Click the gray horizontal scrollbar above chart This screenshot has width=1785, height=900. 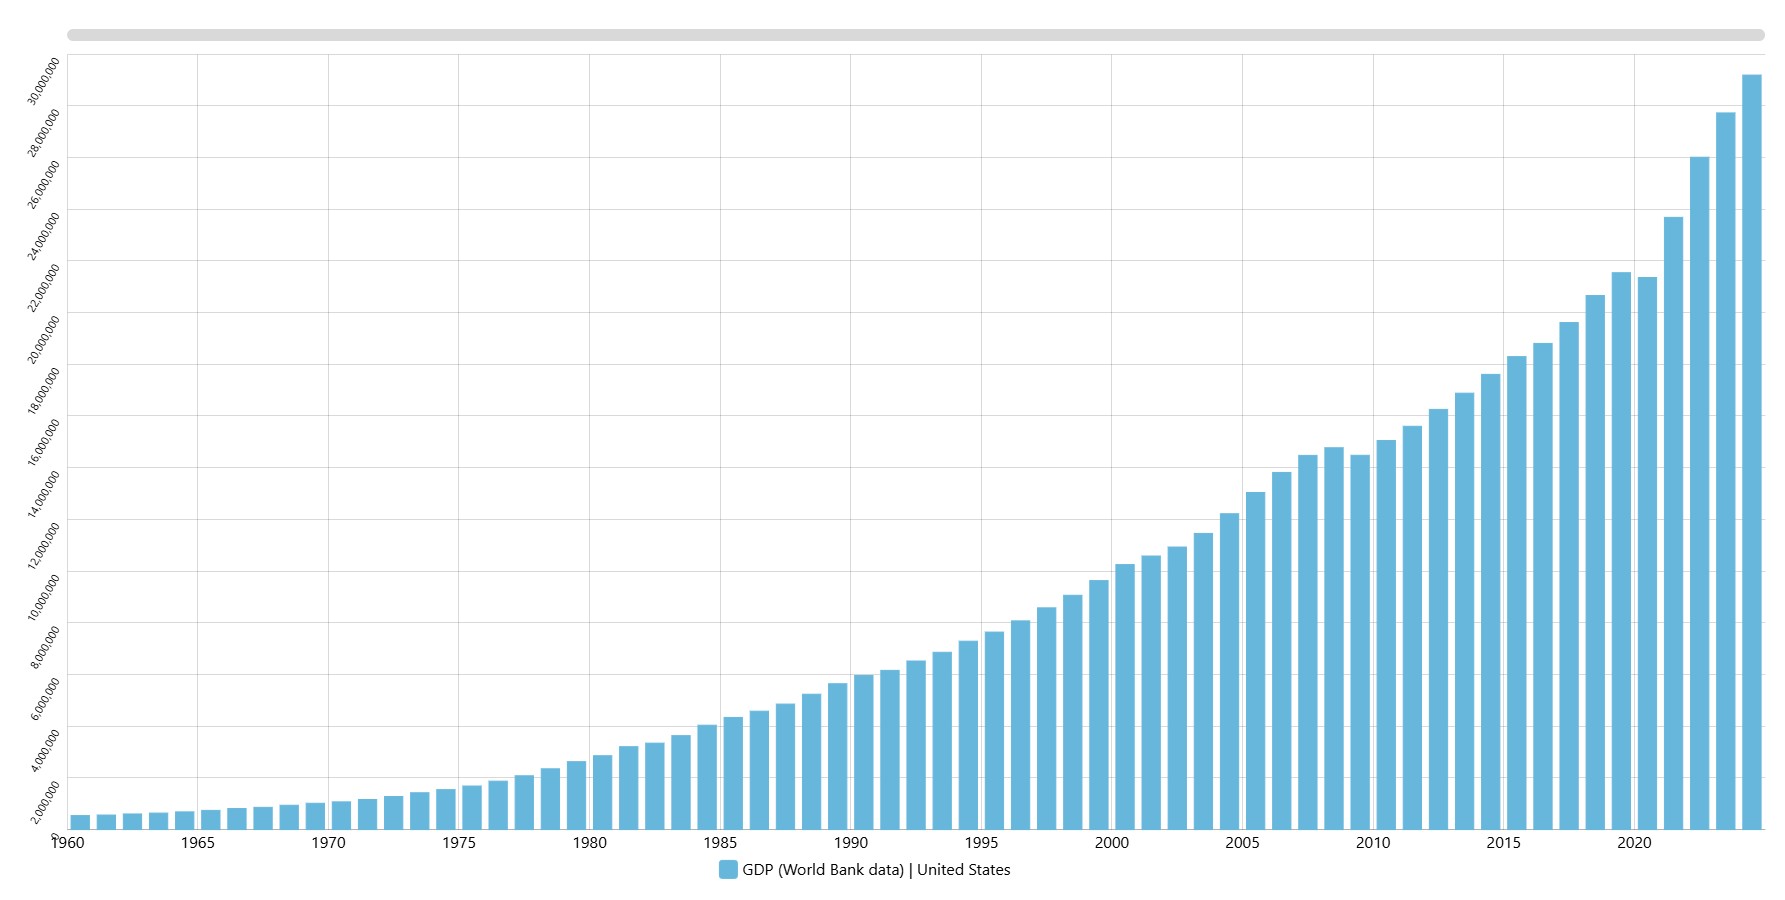(x=915, y=35)
